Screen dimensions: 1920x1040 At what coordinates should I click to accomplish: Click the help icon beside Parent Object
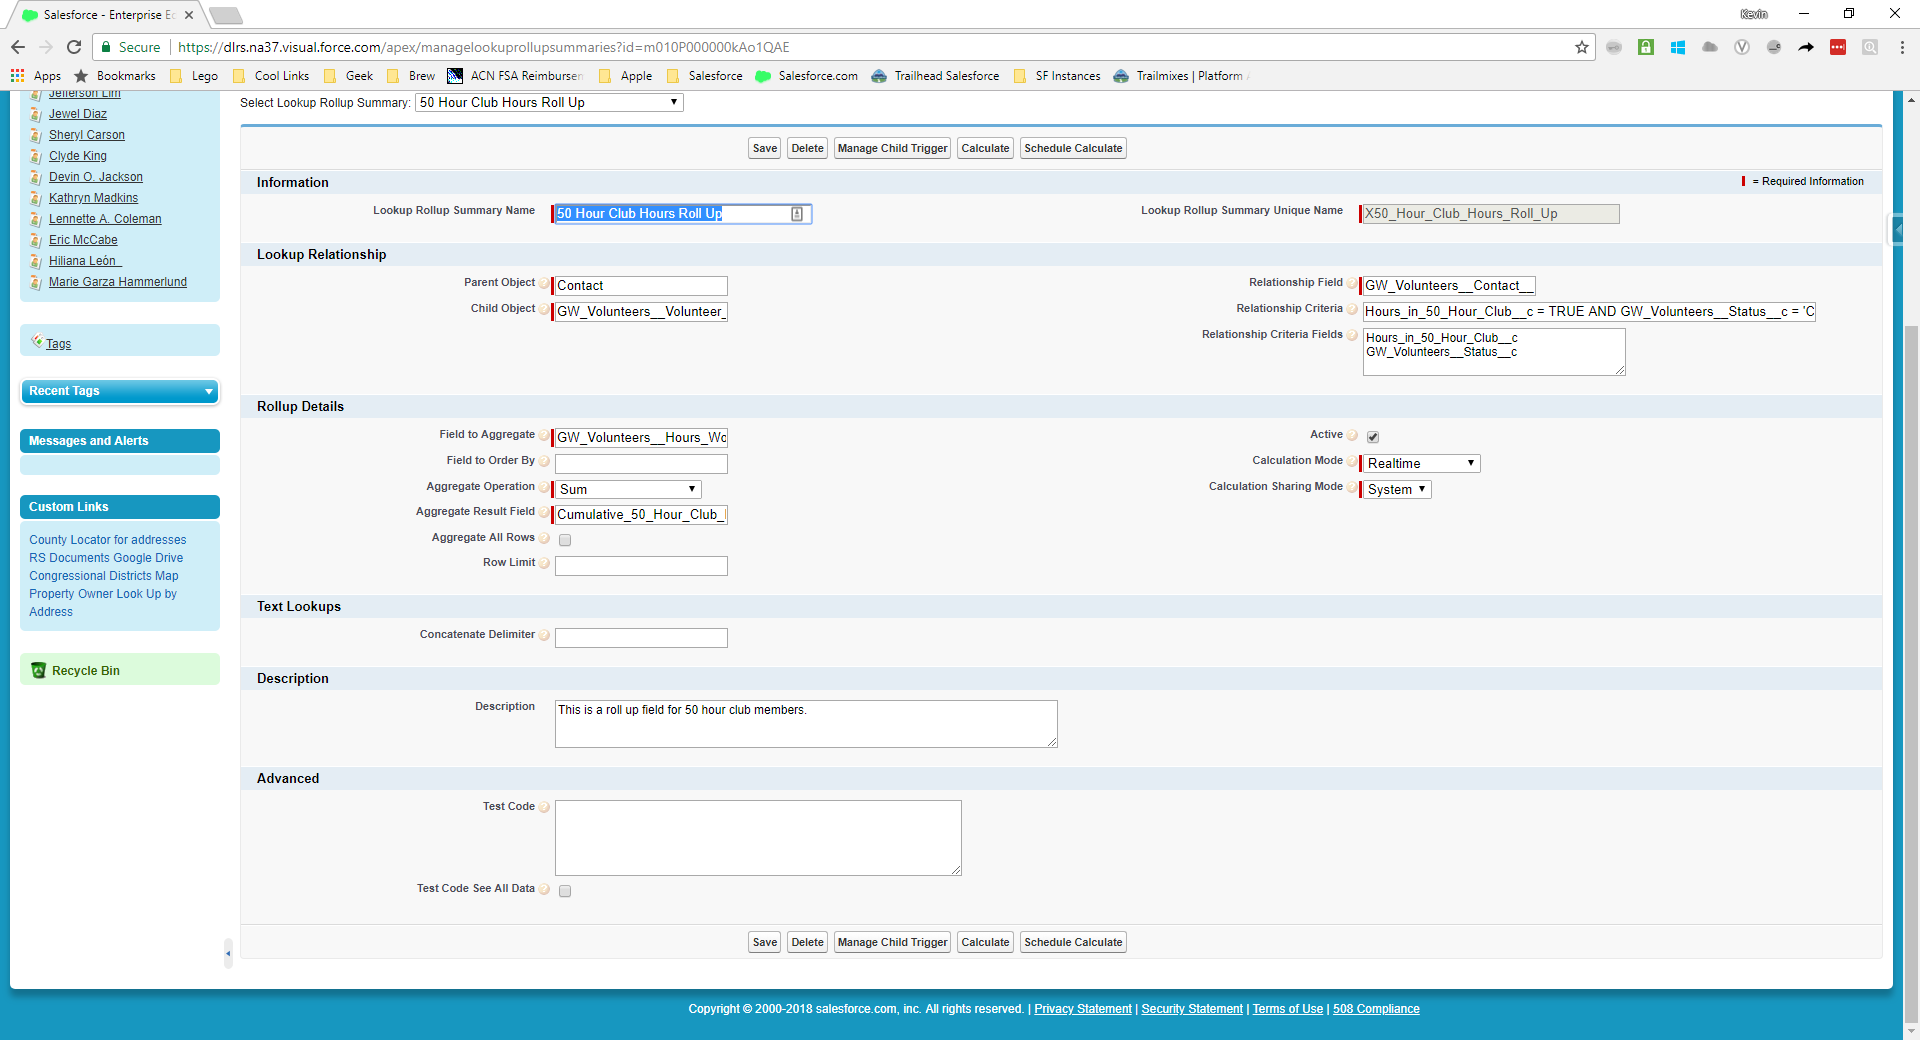[544, 283]
